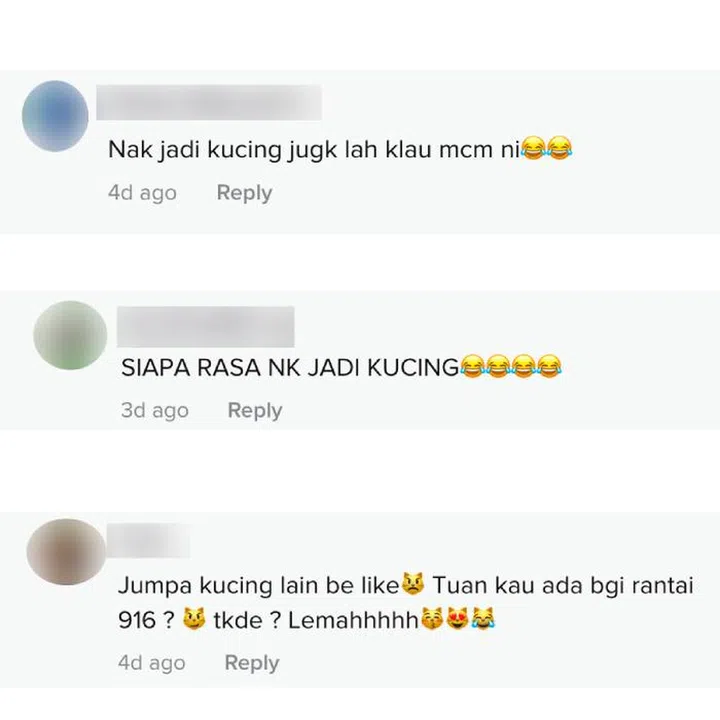Screen dimensions: 720x720
Task: Click the heart-eyes cat emoji after 'Lemahhhhh'
Action: point(457,619)
